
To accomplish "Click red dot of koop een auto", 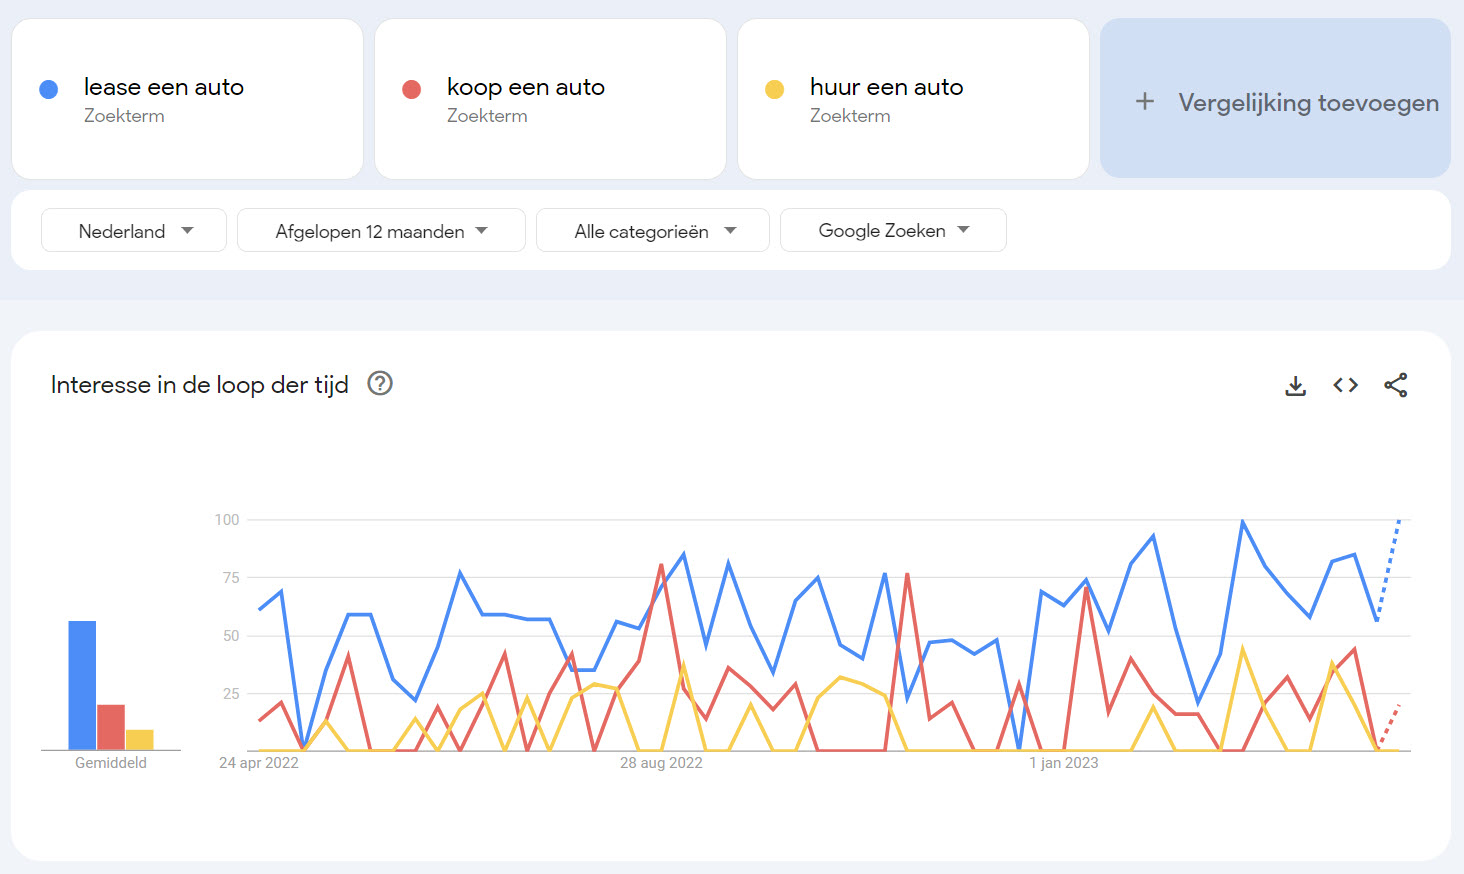I will (x=411, y=89).
